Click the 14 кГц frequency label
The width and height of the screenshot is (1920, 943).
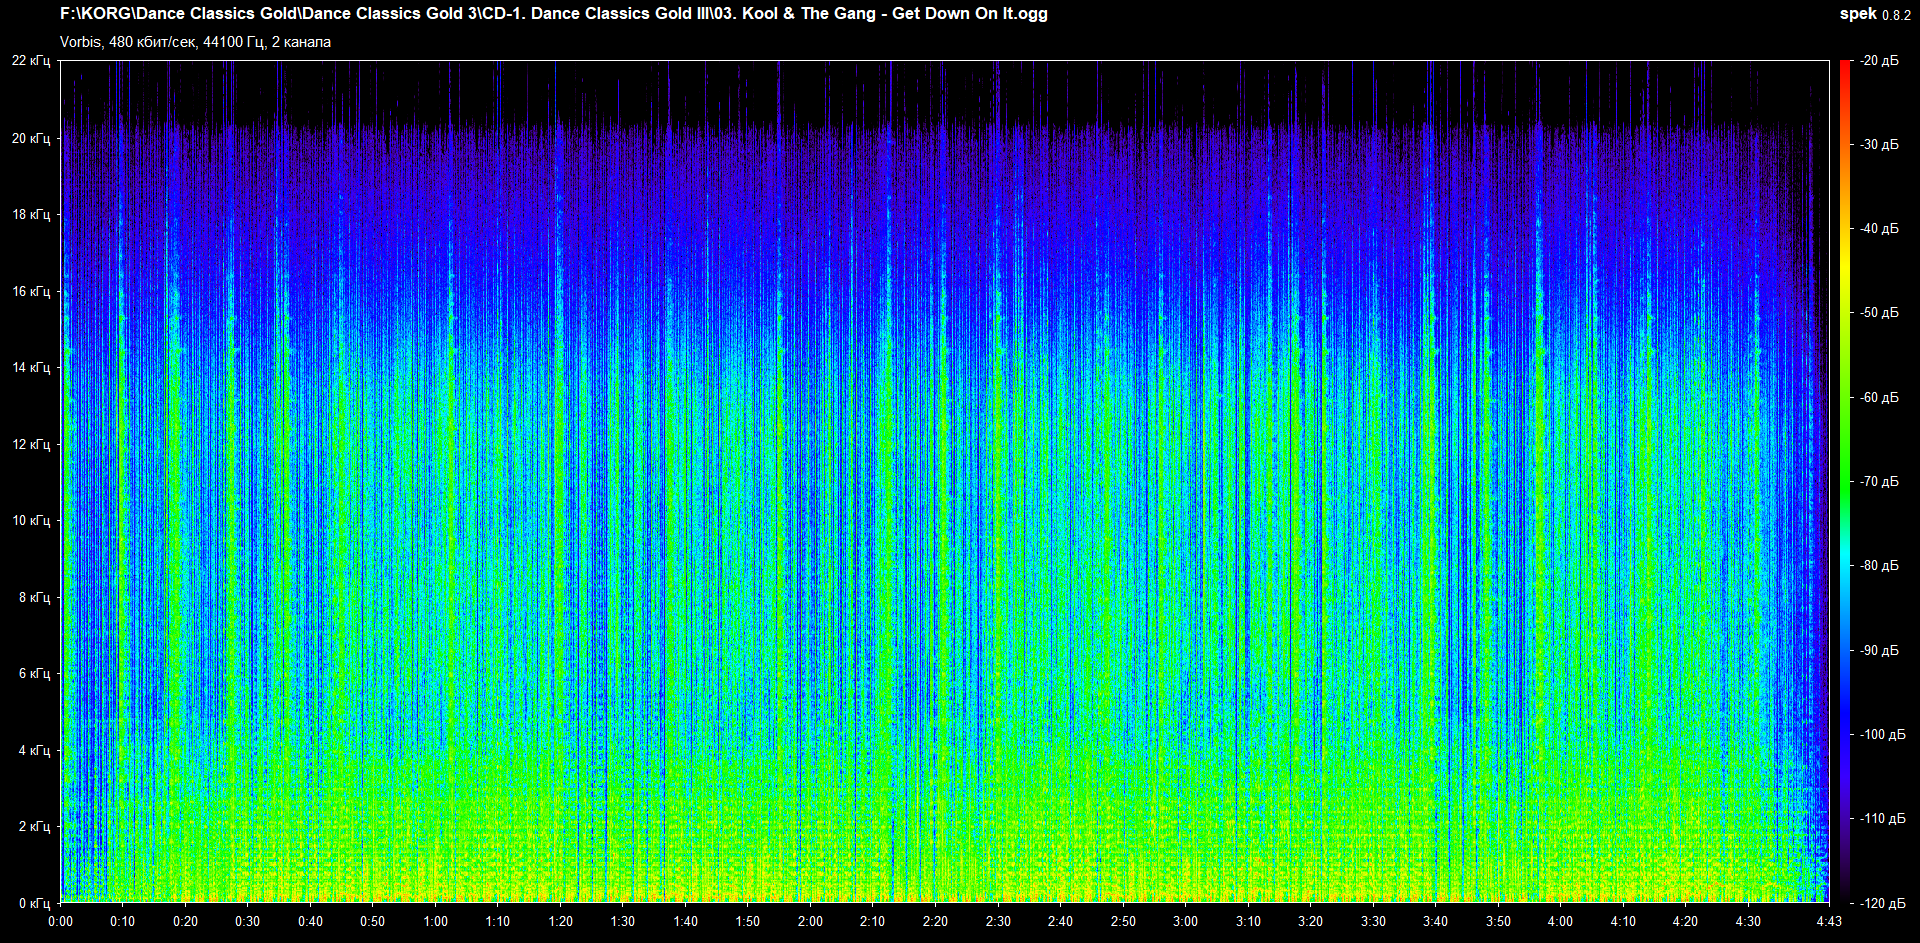point(31,367)
